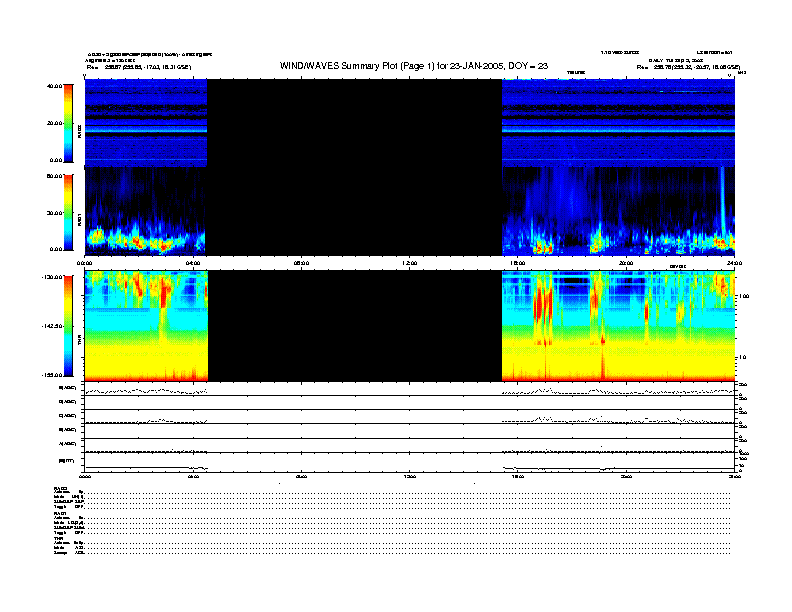Click the 30.00 label on RAD1 color scale
The image size is (792, 612).
(56, 213)
